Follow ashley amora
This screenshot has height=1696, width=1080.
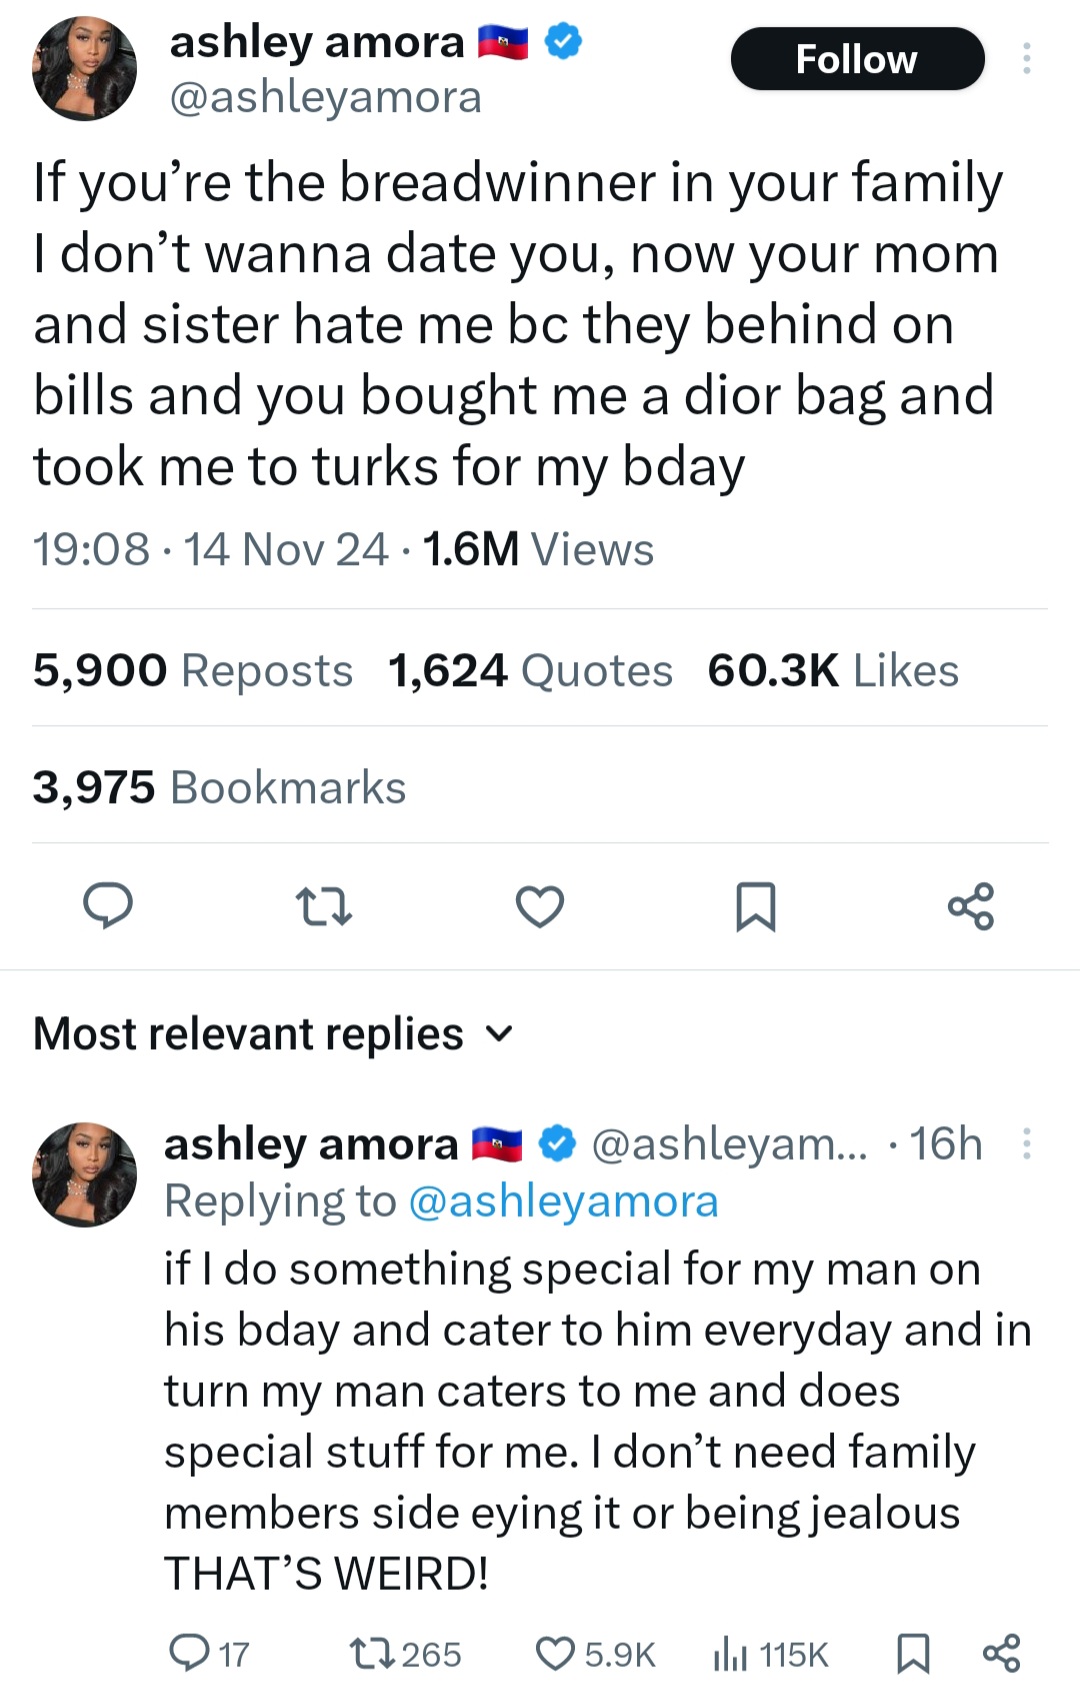(x=857, y=59)
